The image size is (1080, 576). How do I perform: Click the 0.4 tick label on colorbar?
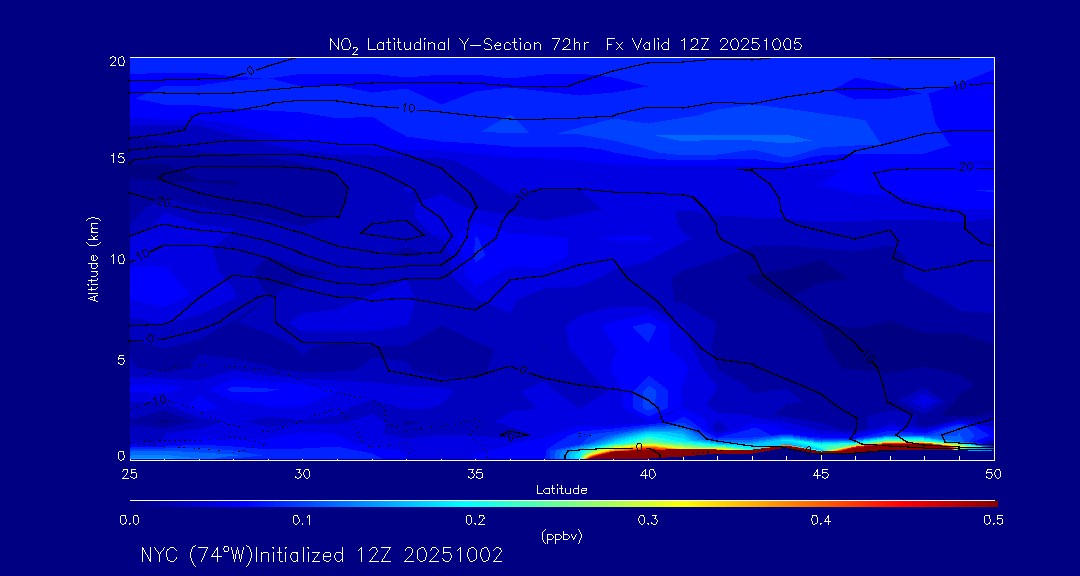821,520
